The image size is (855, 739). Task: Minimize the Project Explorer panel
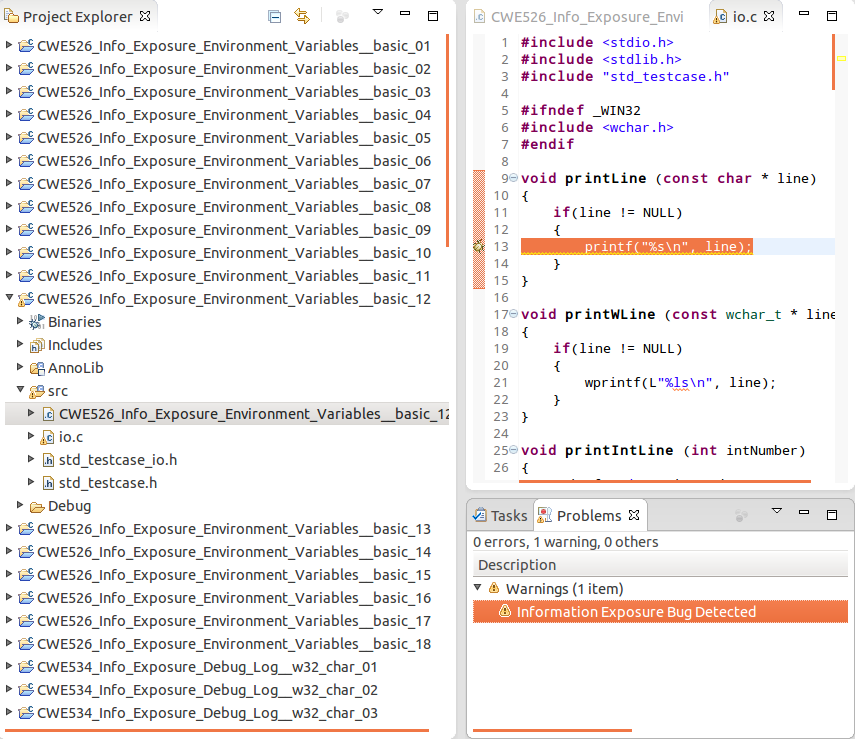pos(405,13)
